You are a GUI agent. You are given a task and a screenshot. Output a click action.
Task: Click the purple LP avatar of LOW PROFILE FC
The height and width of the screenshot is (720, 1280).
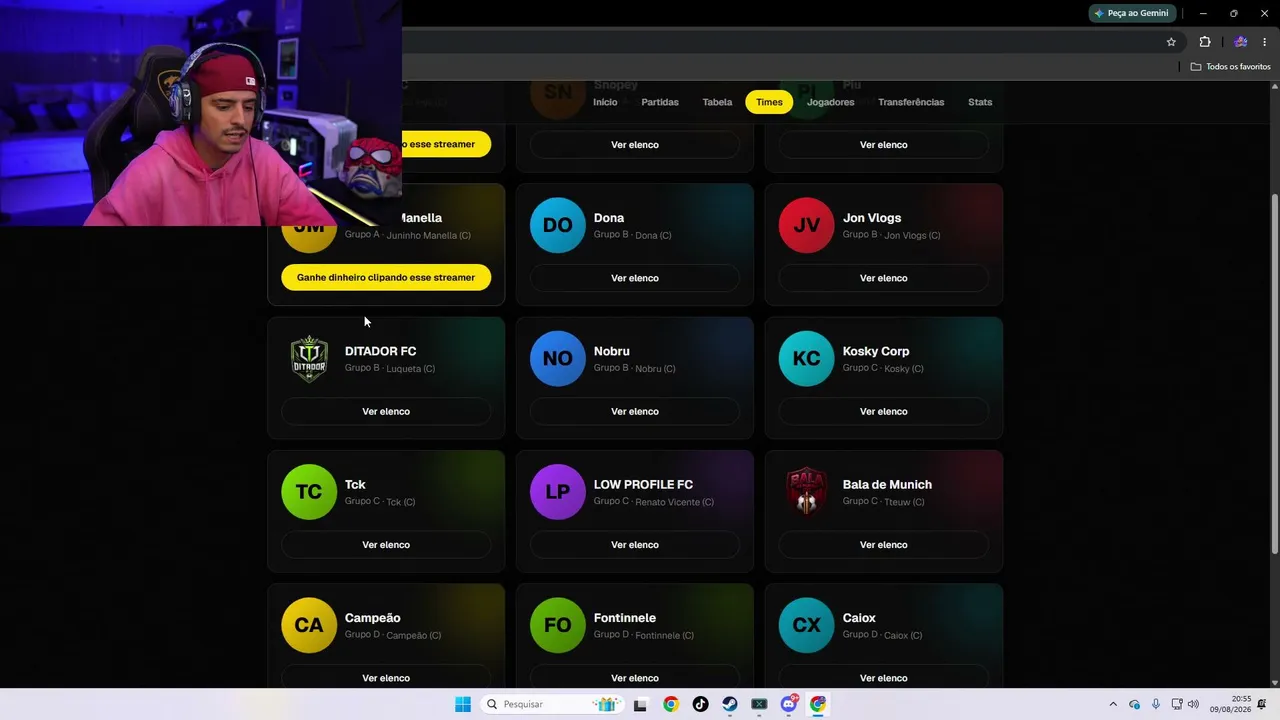557,492
